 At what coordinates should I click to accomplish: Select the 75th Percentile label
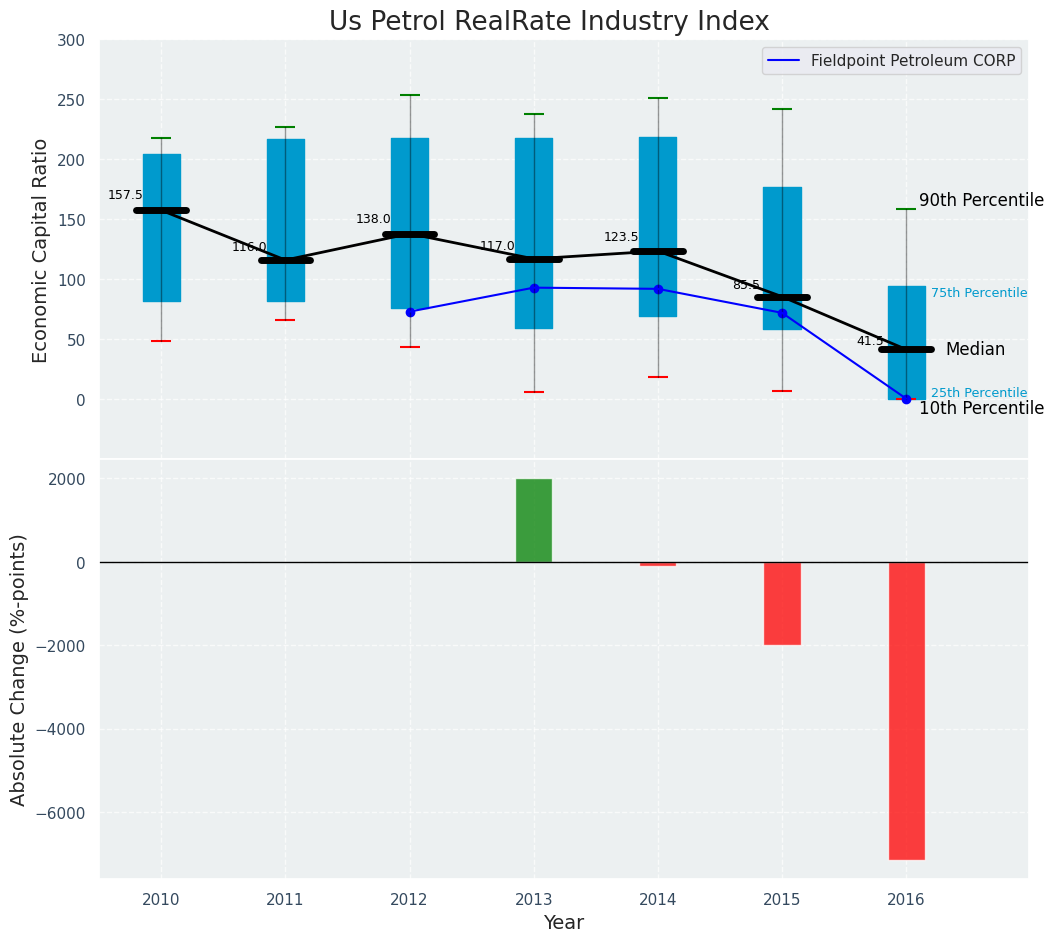(x=978, y=294)
